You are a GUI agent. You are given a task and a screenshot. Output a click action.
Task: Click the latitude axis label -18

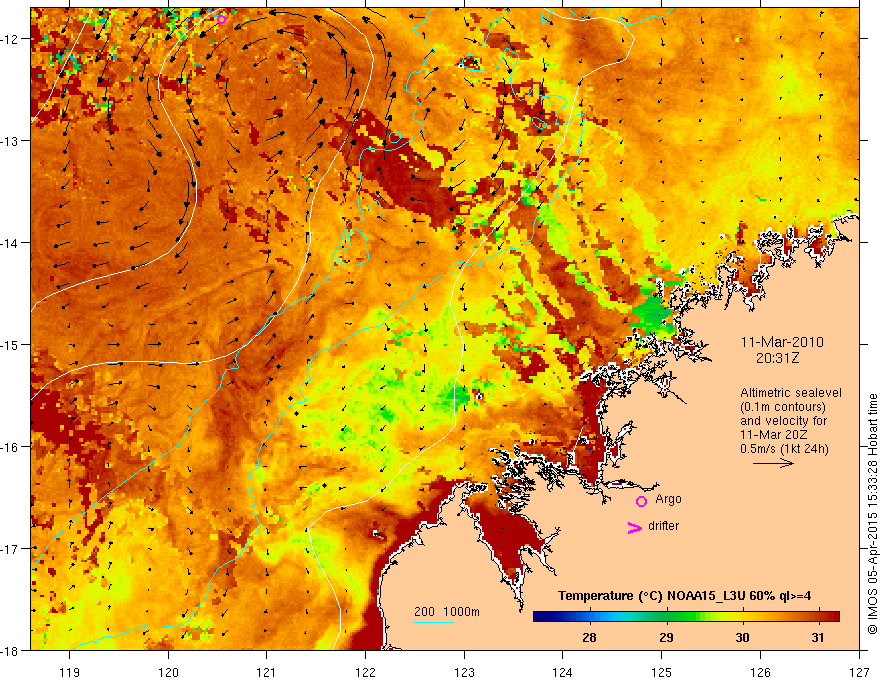pyautogui.click(x=11, y=651)
